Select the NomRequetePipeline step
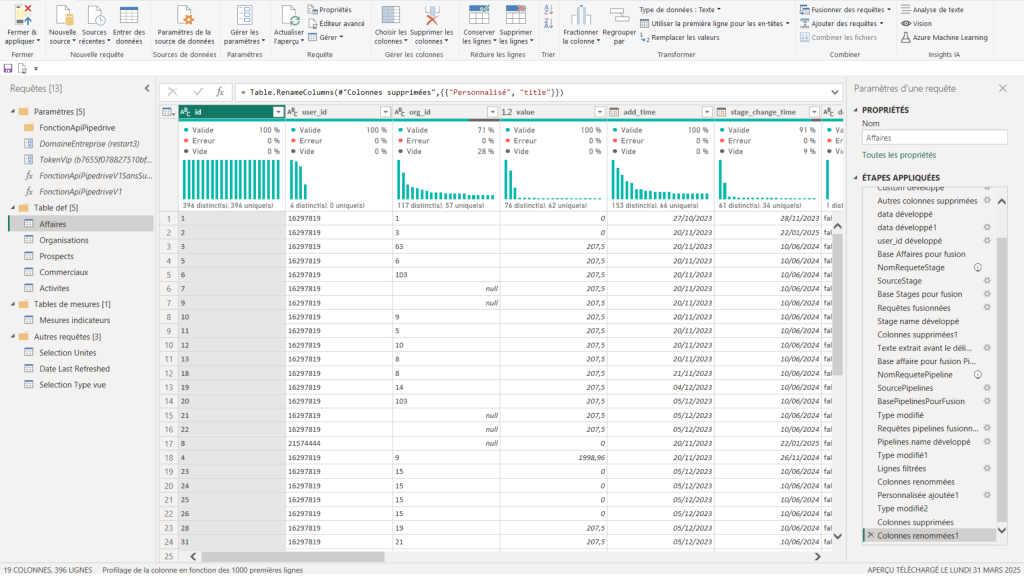The image size is (1024, 576). [x=915, y=375]
